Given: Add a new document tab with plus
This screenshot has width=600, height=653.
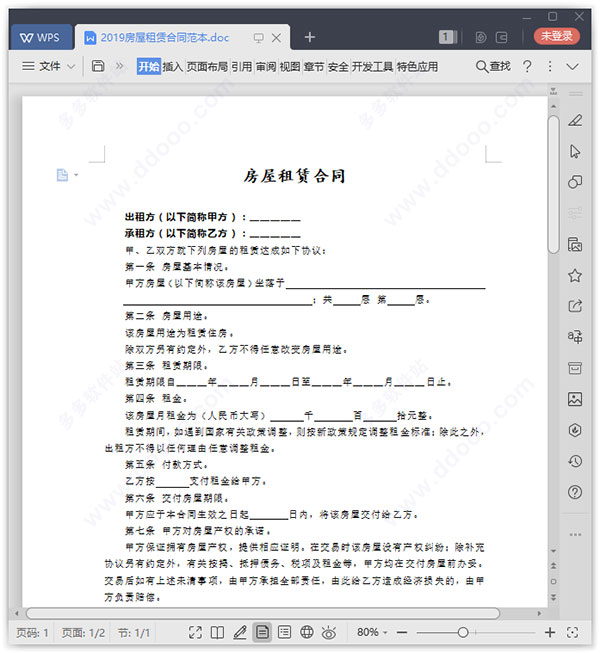Looking at the screenshot, I should [309, 37].
